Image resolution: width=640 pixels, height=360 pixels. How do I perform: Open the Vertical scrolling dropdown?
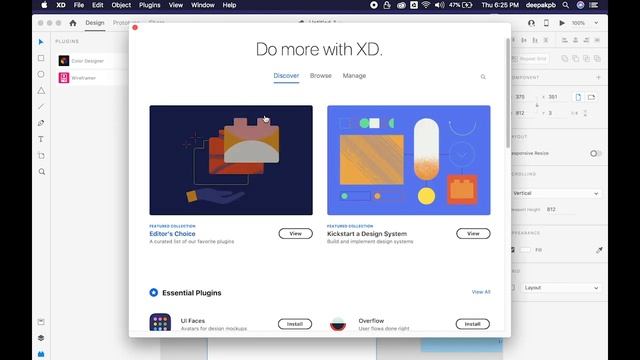[x=556, y=193]
